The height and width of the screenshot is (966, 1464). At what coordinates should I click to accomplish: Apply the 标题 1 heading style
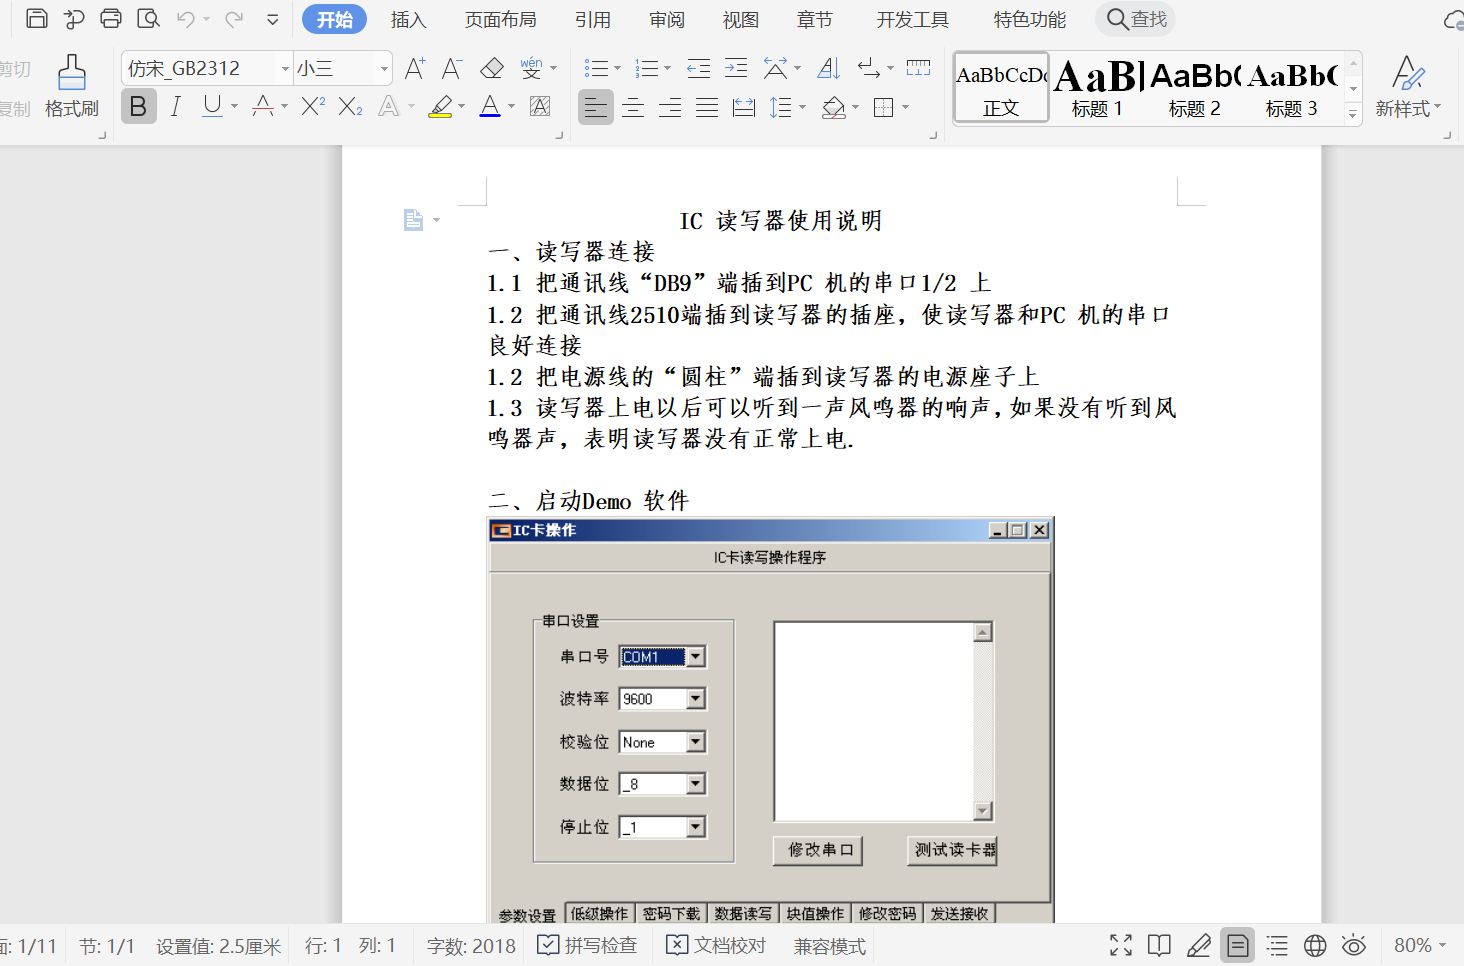(1097, 88)
